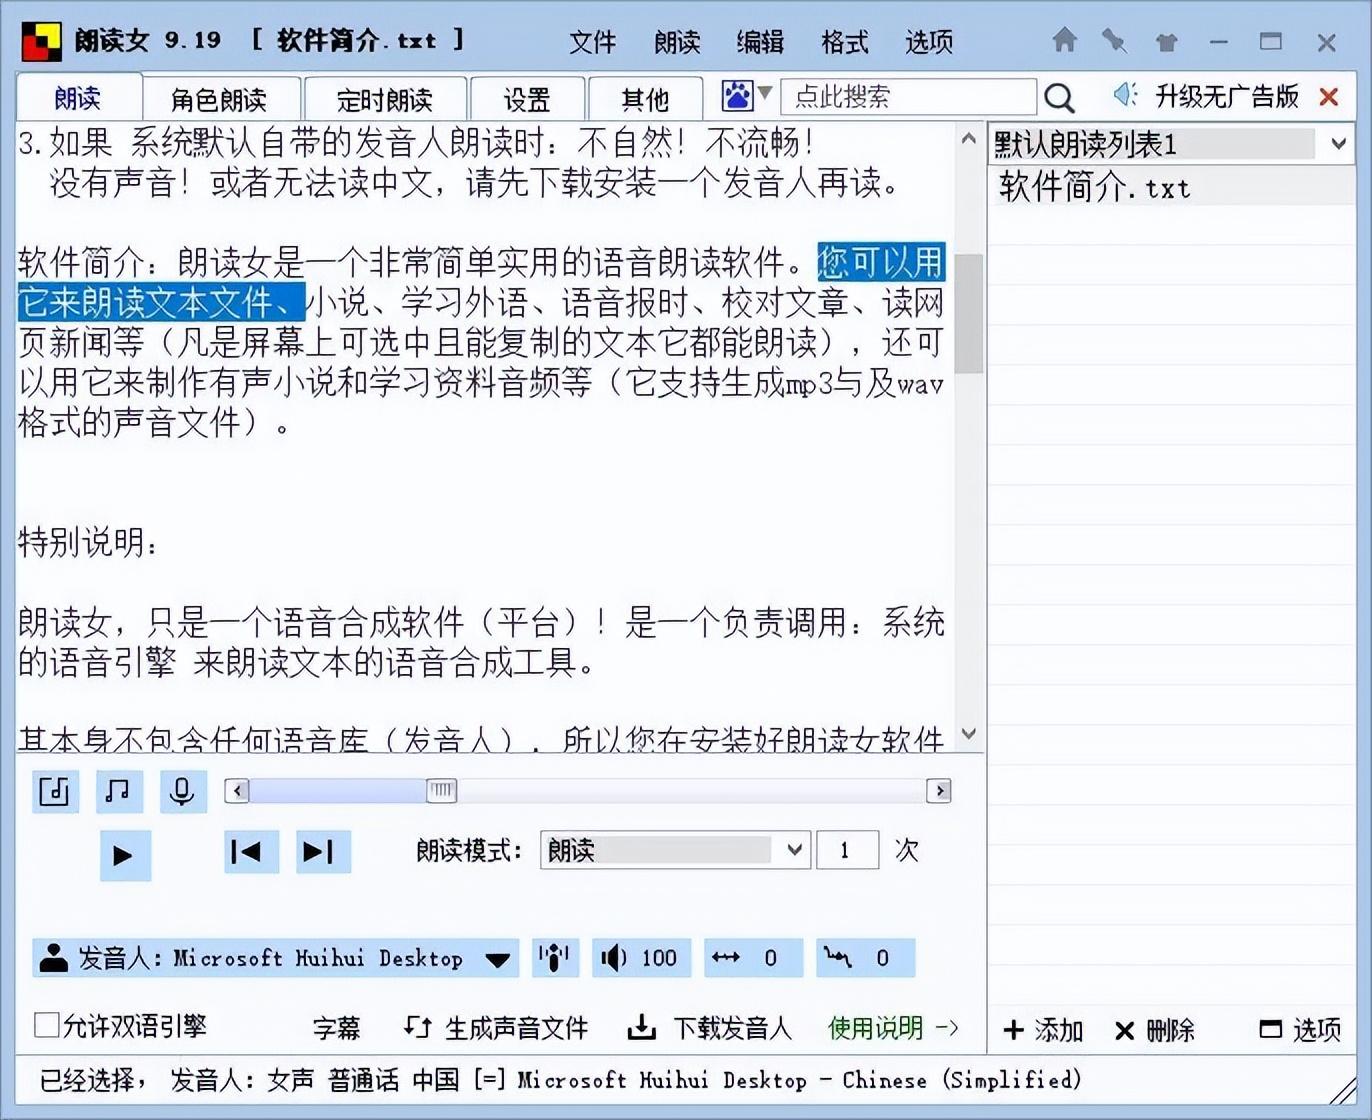
Task: Open the skin shirt icon
Action: pyautogui.click(x=1166, y=41)
